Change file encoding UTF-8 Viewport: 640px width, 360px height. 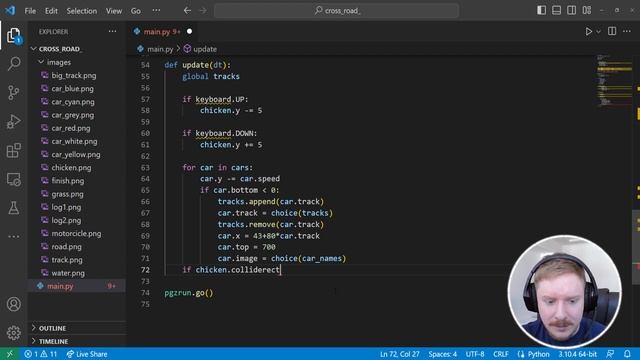coord(475,354)
